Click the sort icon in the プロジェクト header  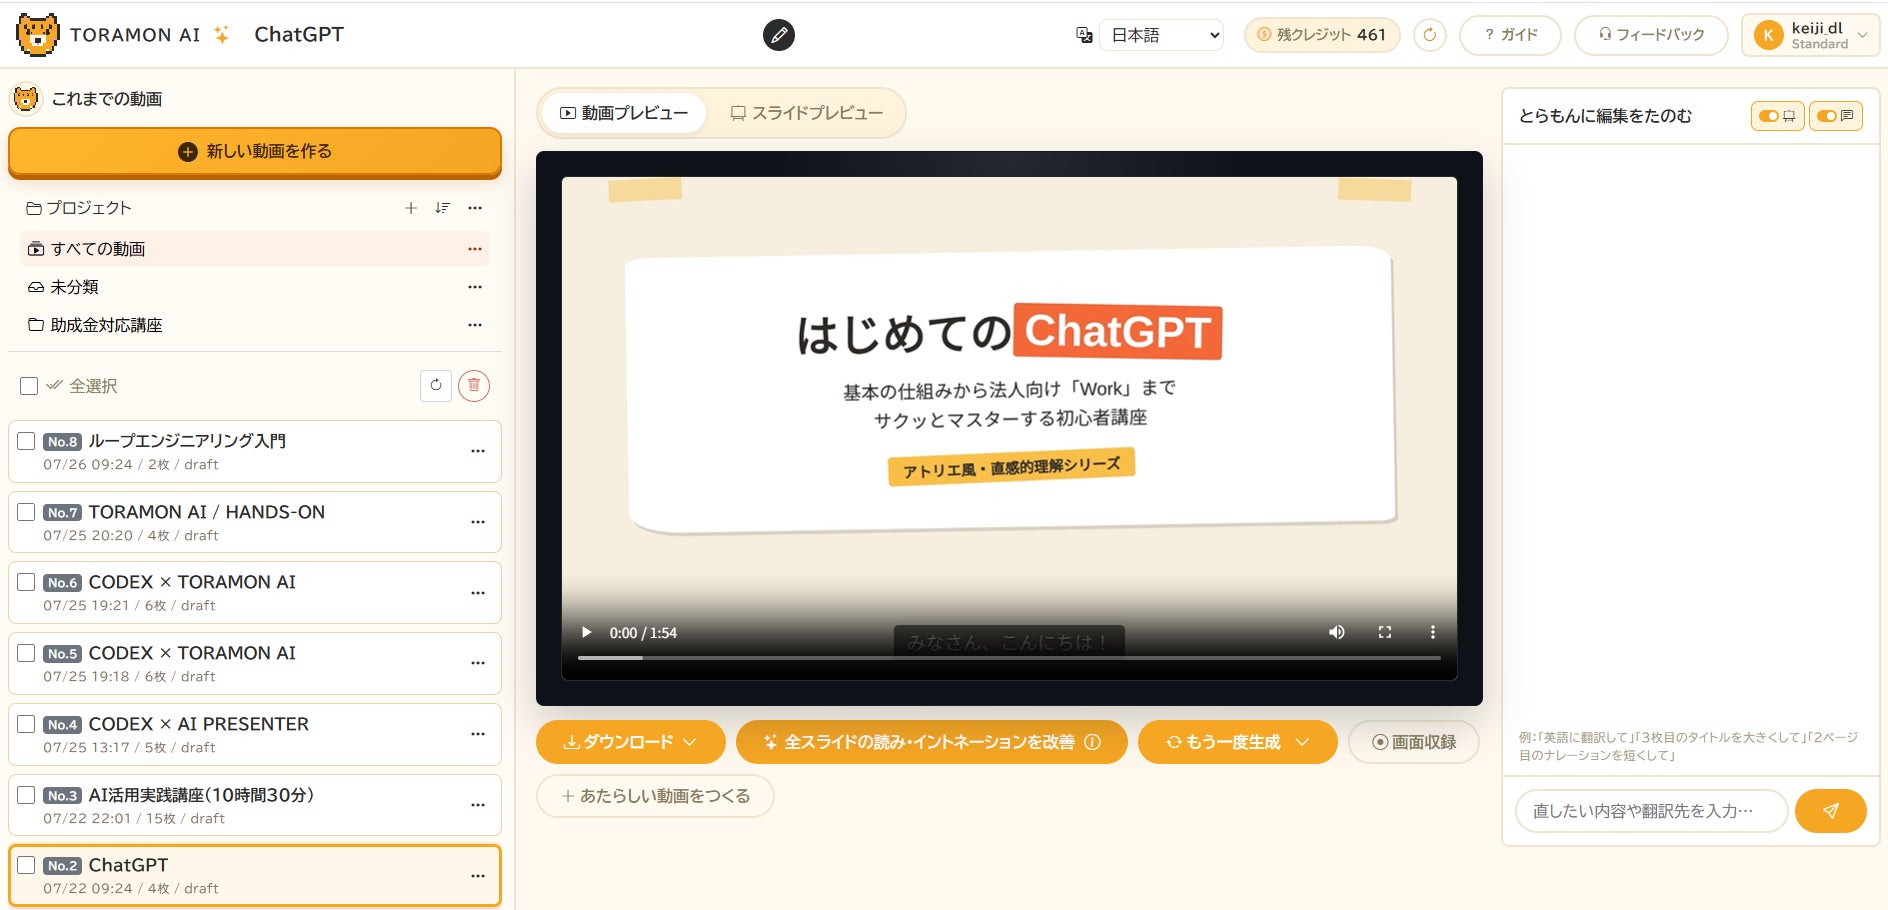[442, 208]
